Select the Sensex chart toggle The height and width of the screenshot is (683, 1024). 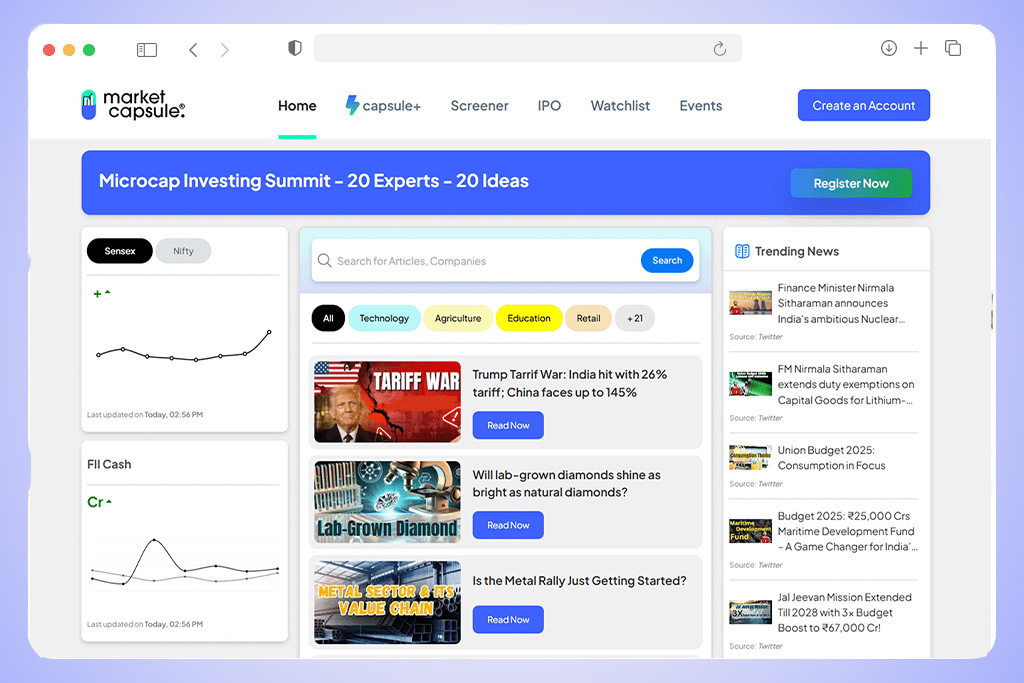pos(120,251)
